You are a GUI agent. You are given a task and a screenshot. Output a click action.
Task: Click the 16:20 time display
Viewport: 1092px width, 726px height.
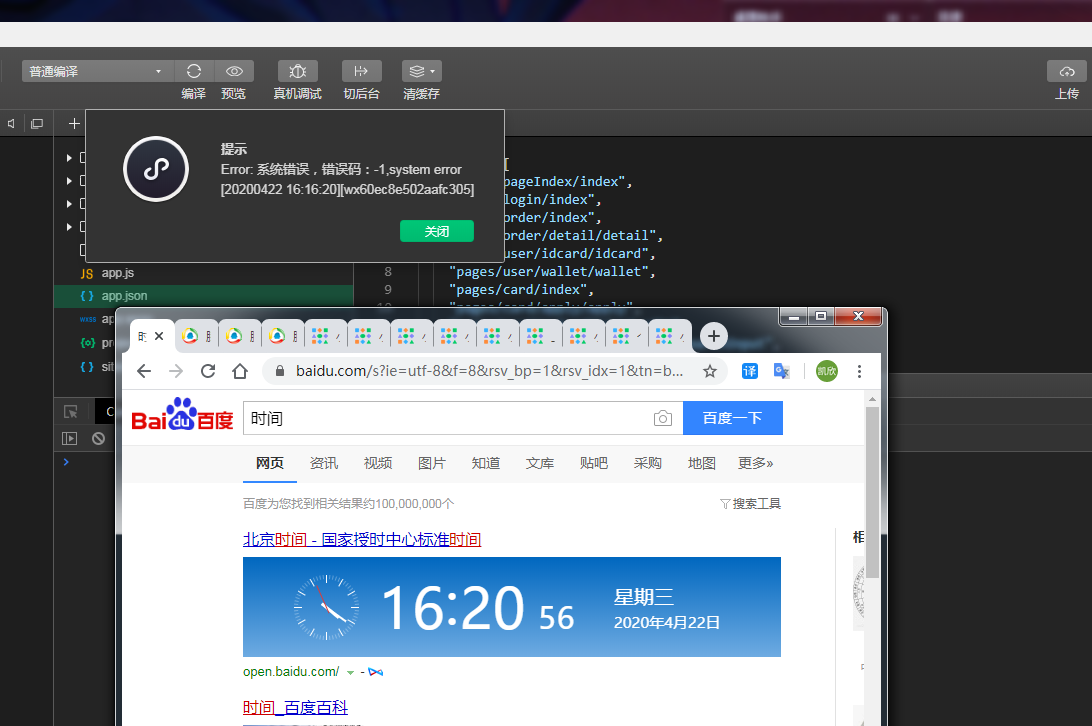pos(453,608)
